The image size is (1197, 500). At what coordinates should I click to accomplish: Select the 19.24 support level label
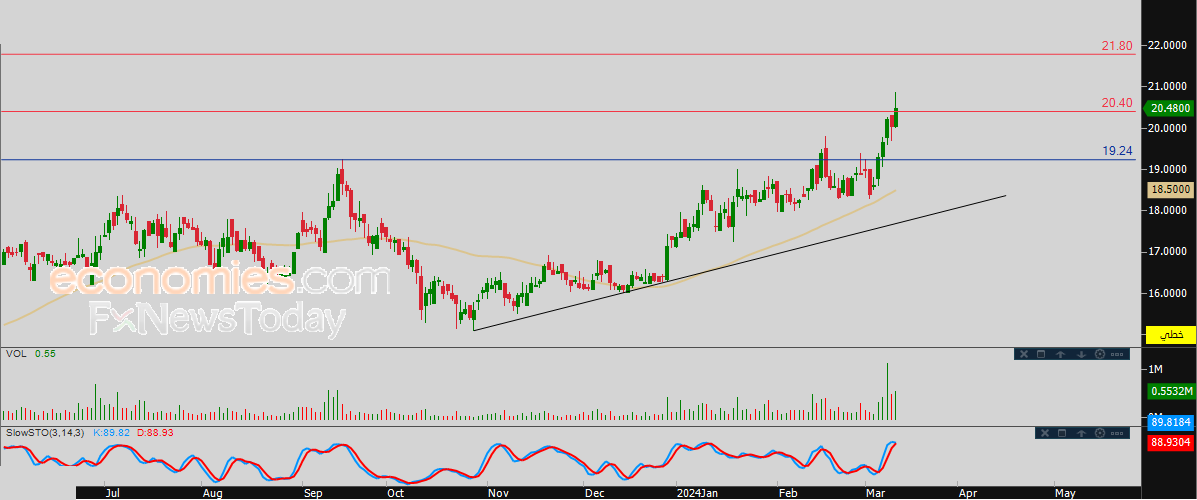[1117, 151]
